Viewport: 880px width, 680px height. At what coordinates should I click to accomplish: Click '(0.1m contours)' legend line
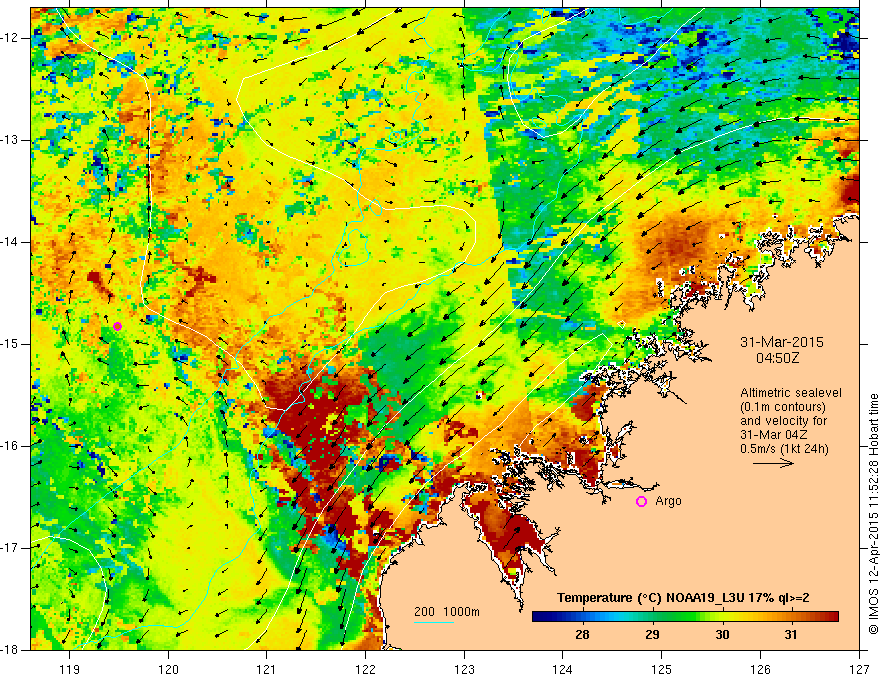coord(783,407)
